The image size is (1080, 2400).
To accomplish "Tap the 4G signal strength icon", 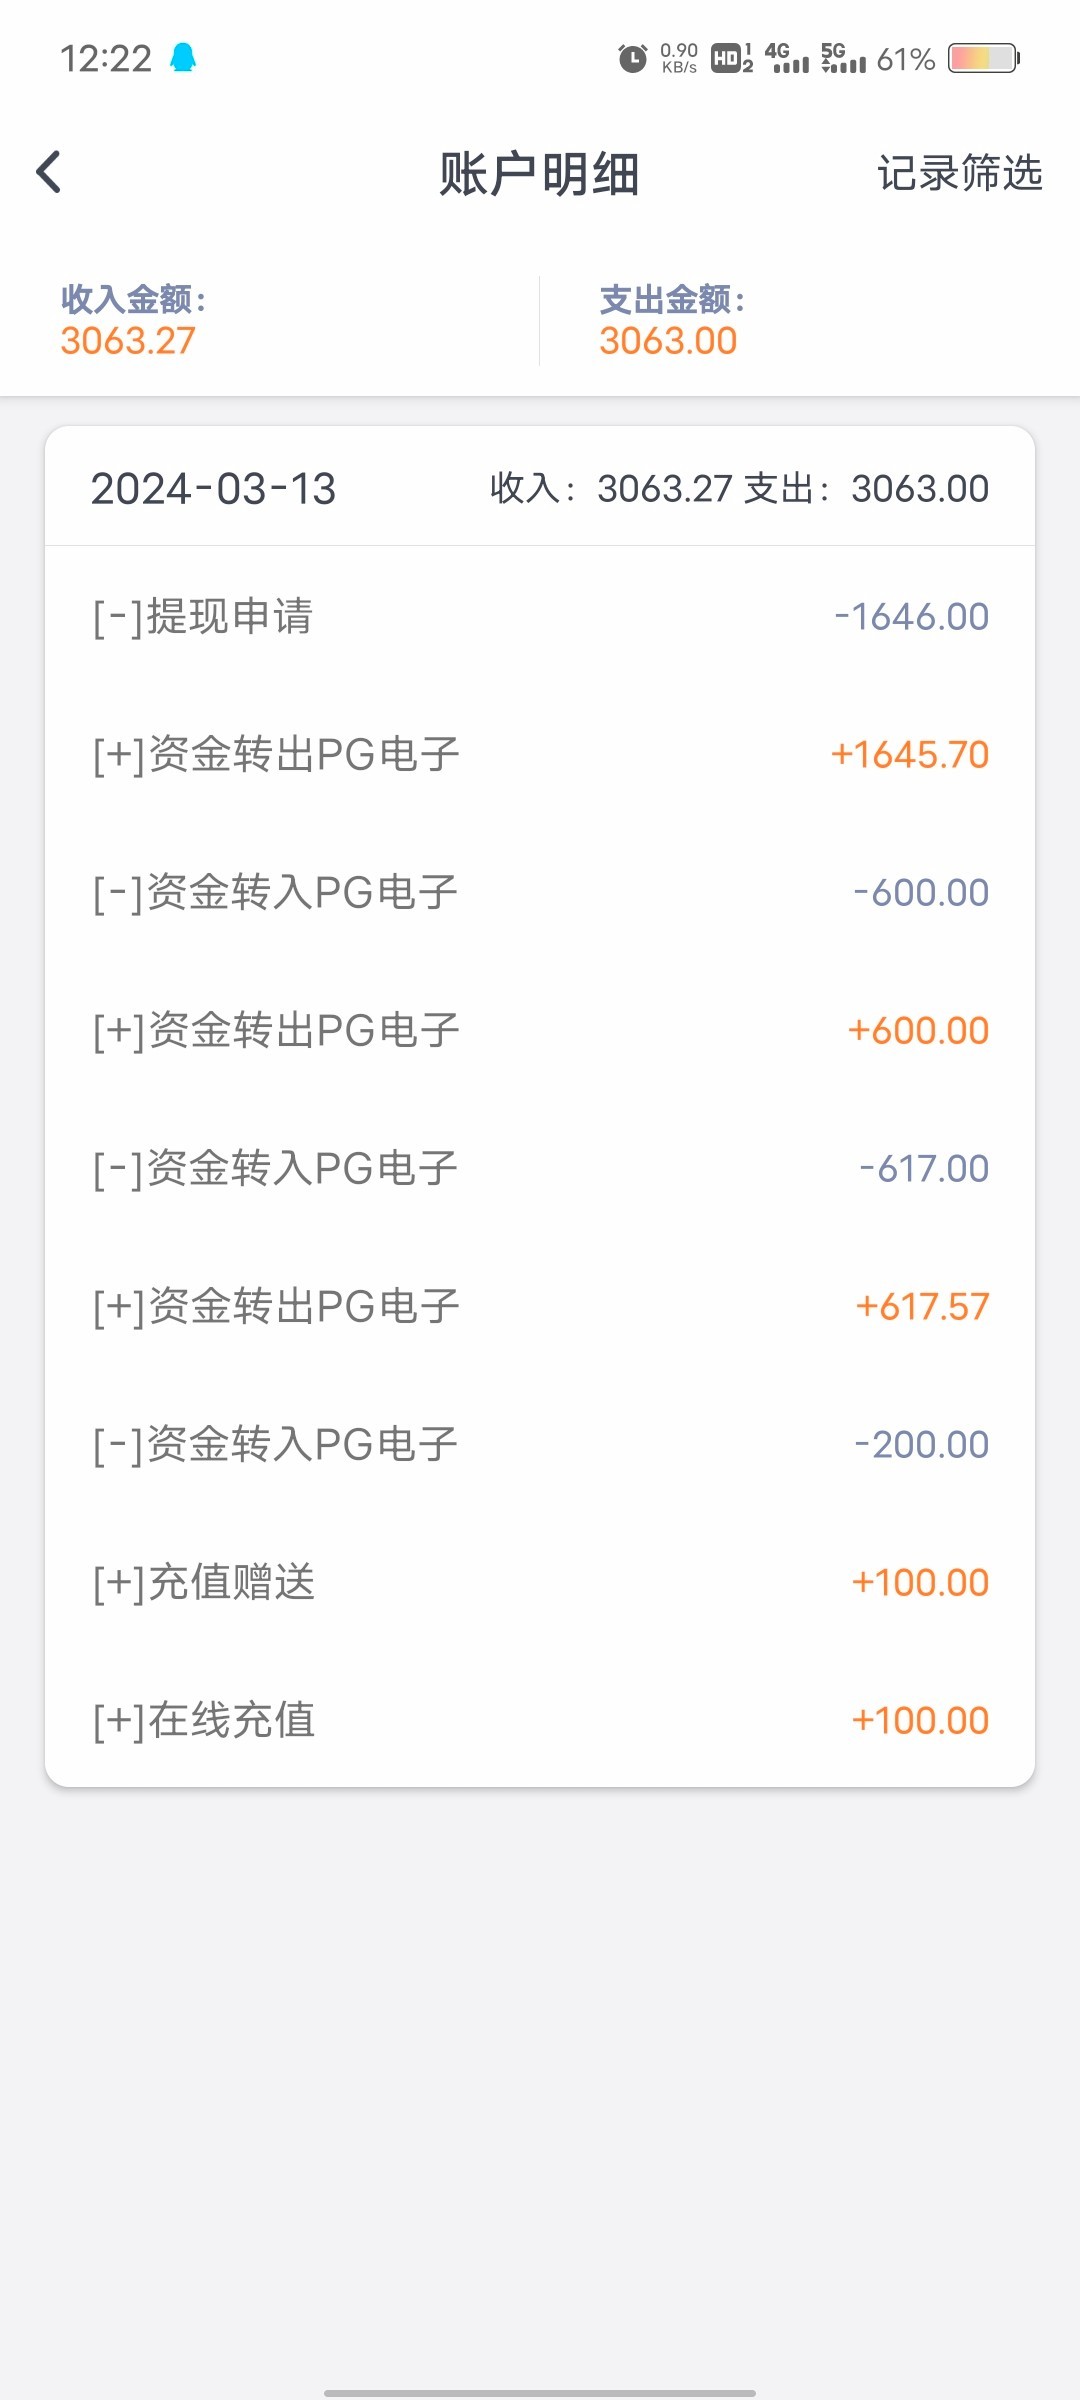I will (x=786, y=59).
